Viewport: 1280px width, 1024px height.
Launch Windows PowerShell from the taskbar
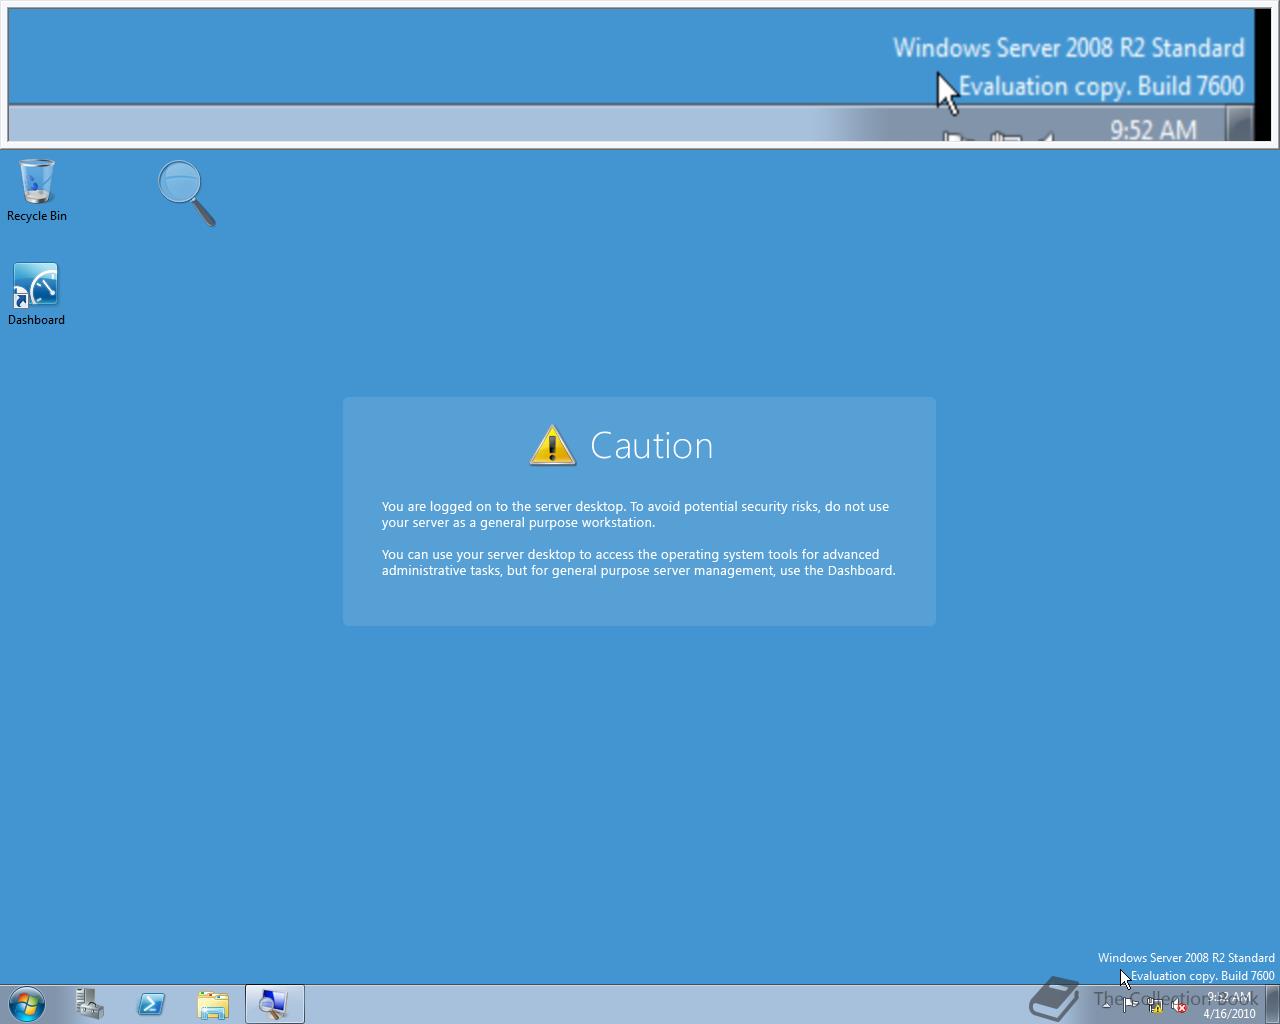click(x=151, y=1004)
